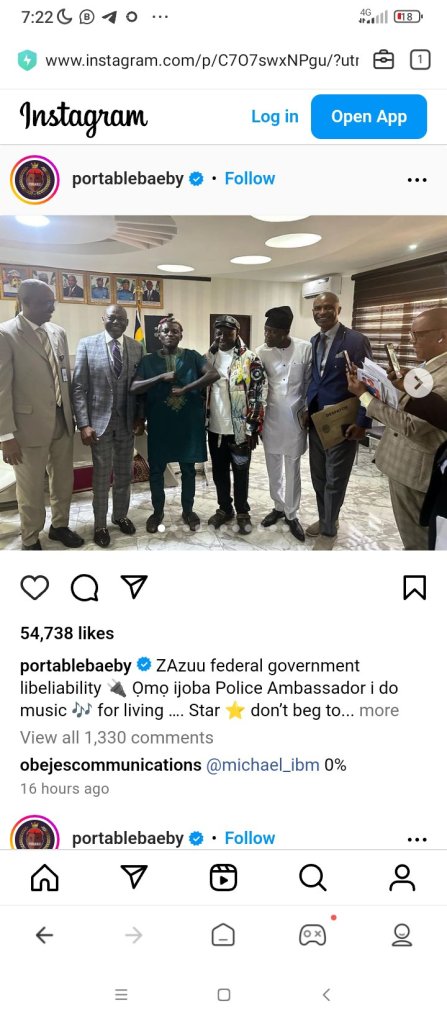Open Search in Instagram bottom bar
The width and height of the screenshot is (447, 1024).
(x=312, y=878)
